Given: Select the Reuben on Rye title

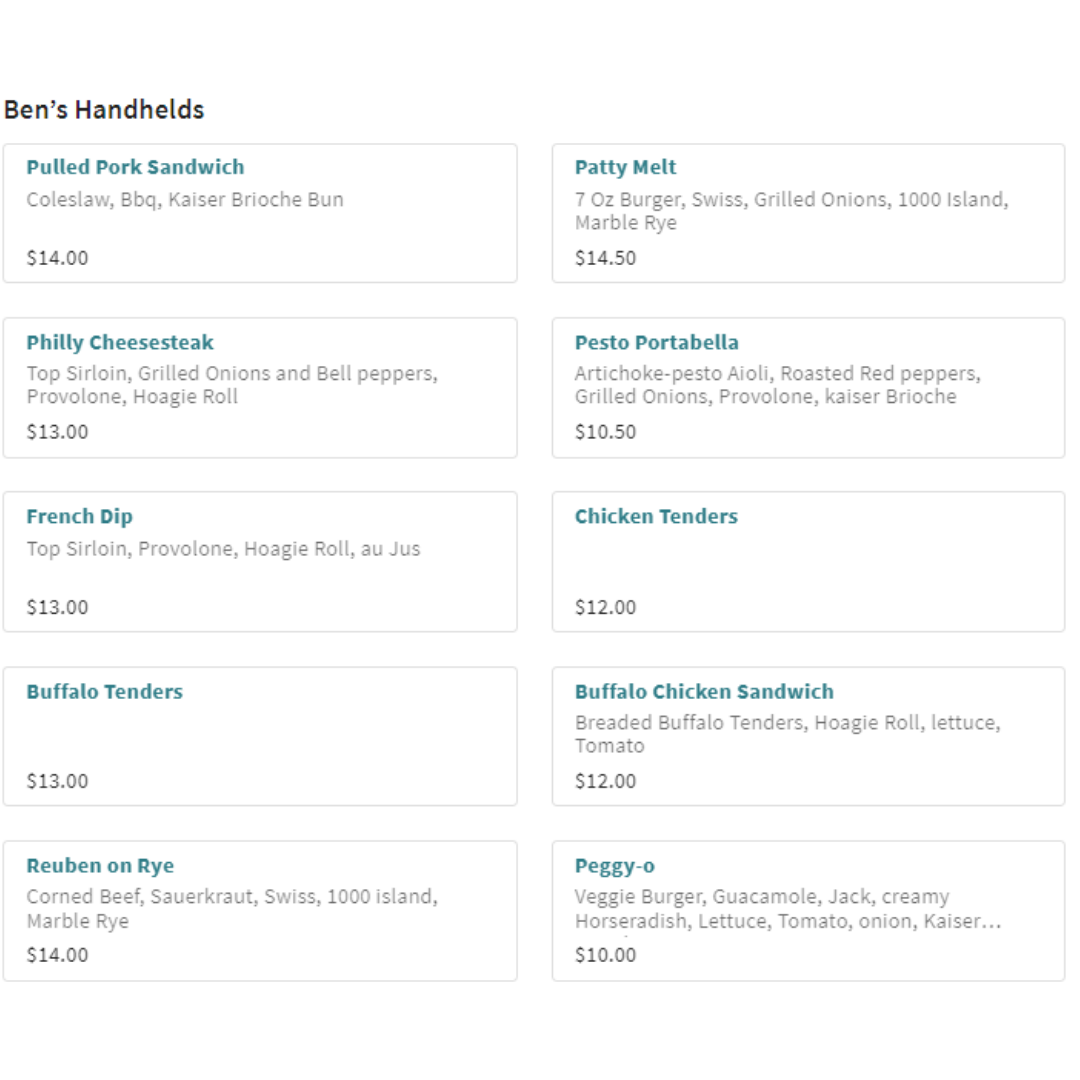Looking at the screenshot, I should click(100, 866).
